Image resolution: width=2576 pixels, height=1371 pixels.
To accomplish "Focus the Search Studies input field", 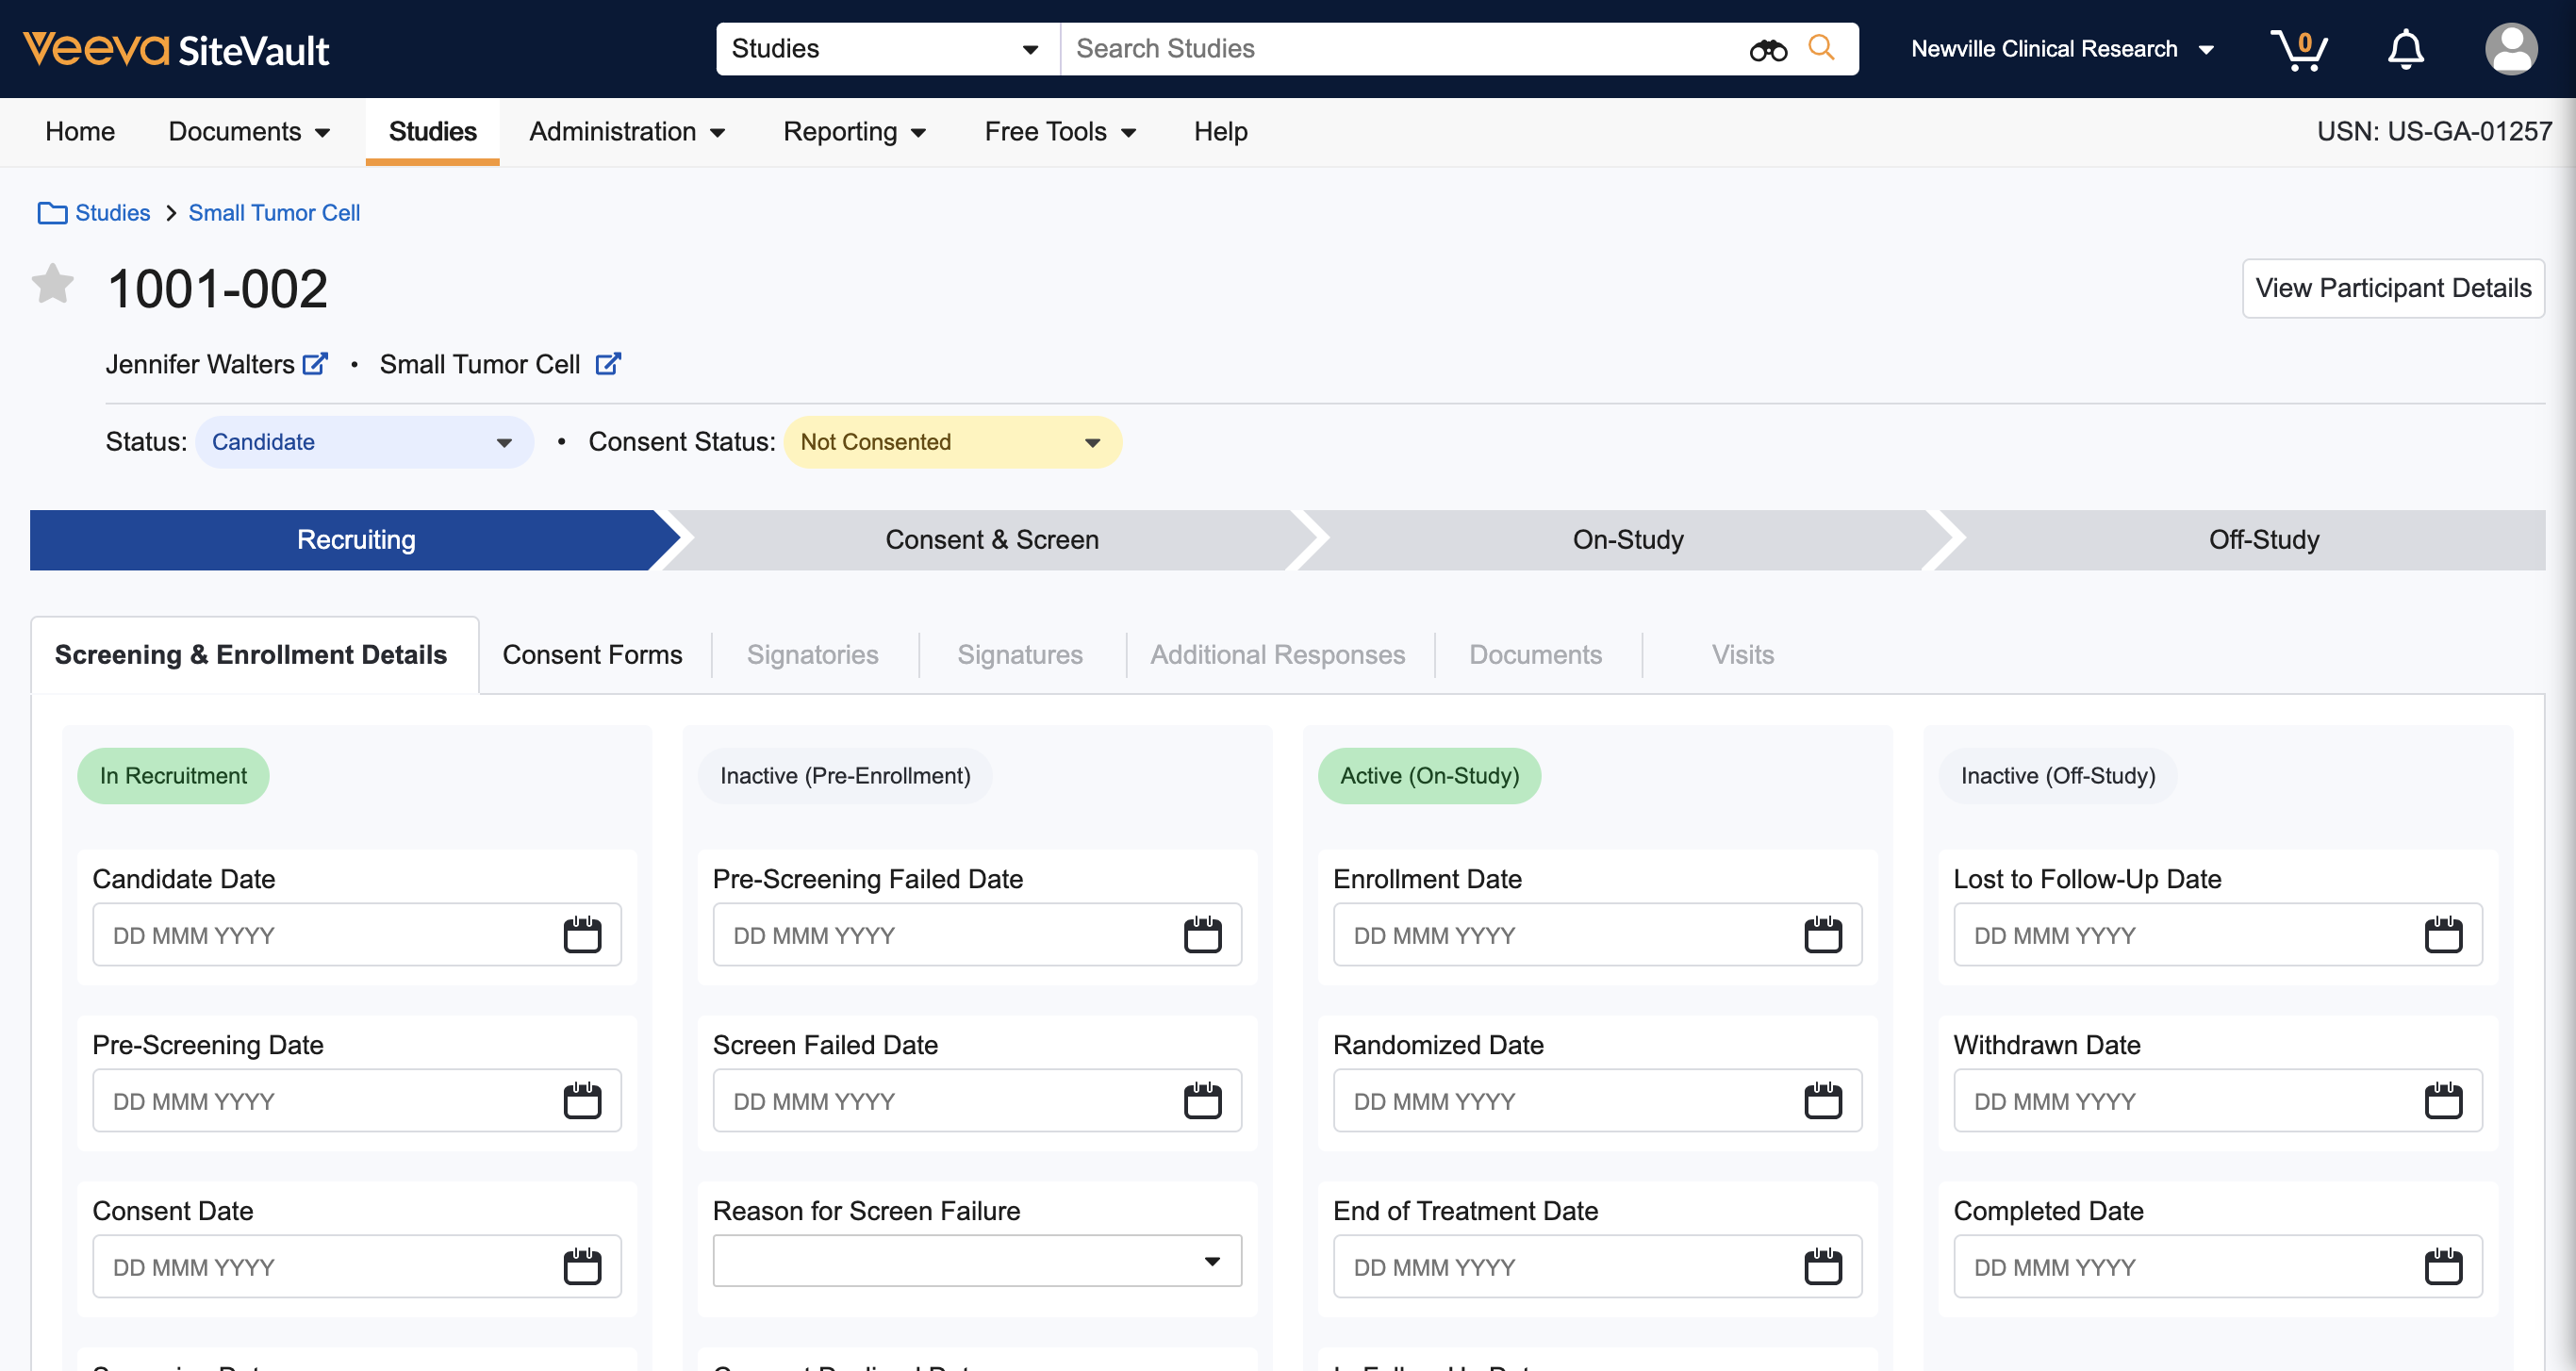I will click(1400, 49).
